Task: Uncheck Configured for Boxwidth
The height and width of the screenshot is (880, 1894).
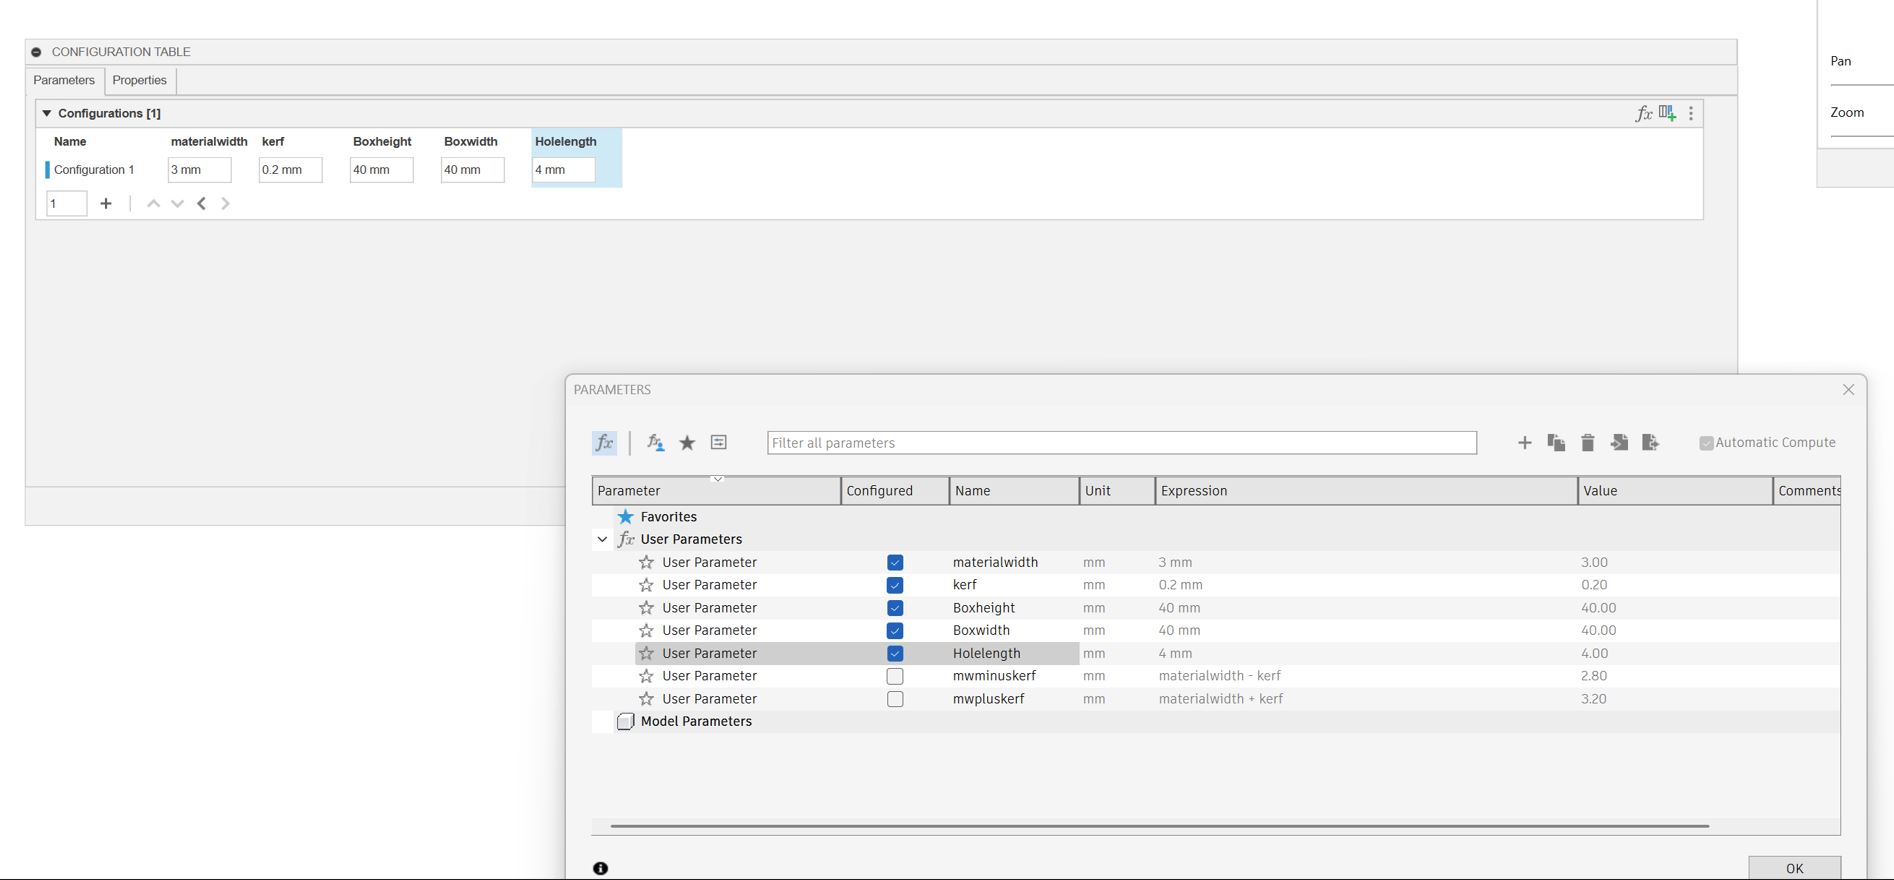Action: coord(895,630)
